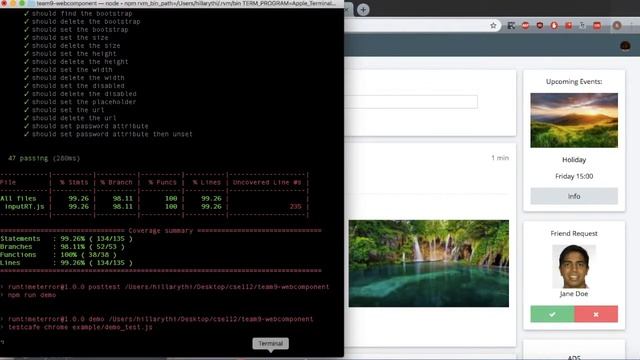Open the Adblock Plus ABP extension icon
The width and height of the screenshot is (640, 360).
point(525,26)
